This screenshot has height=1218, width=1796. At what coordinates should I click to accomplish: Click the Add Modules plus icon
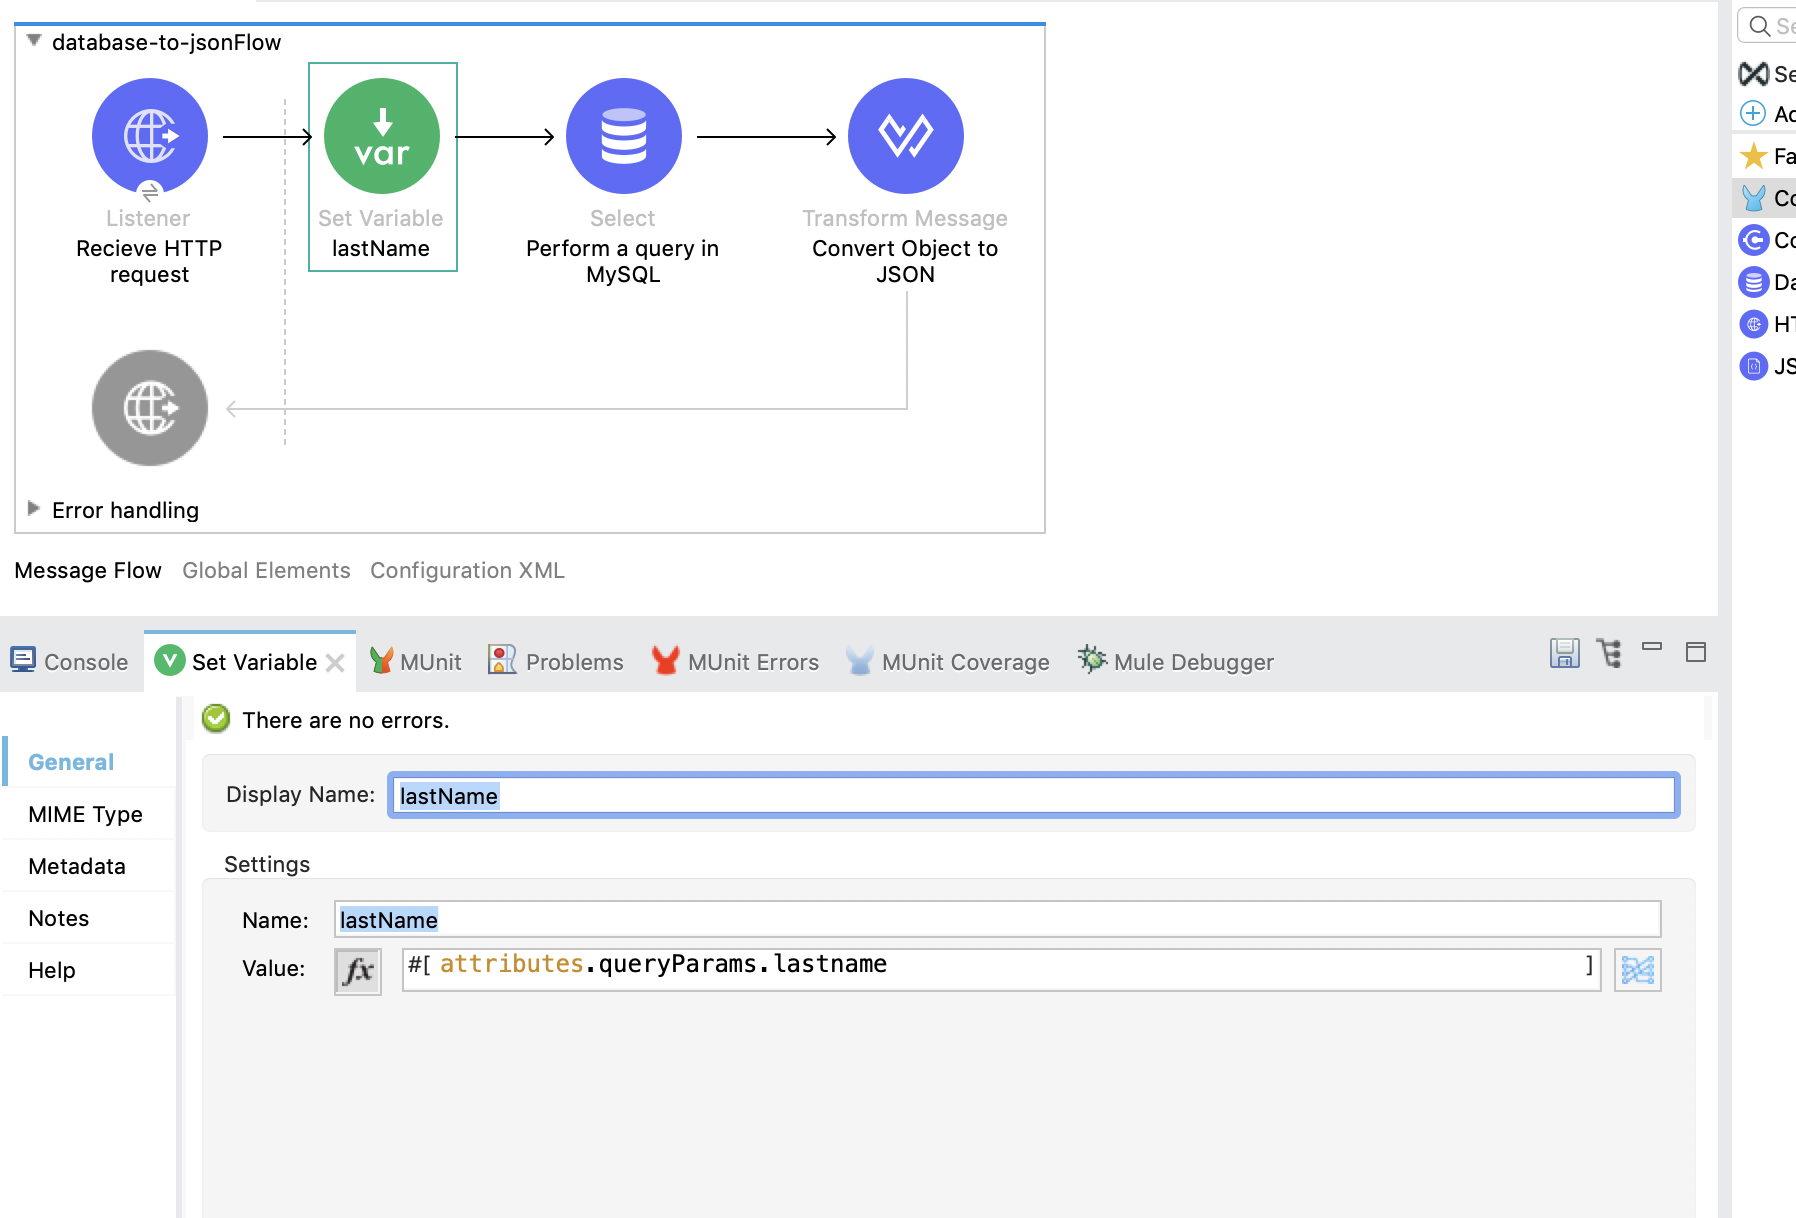tap(1753, 113)
